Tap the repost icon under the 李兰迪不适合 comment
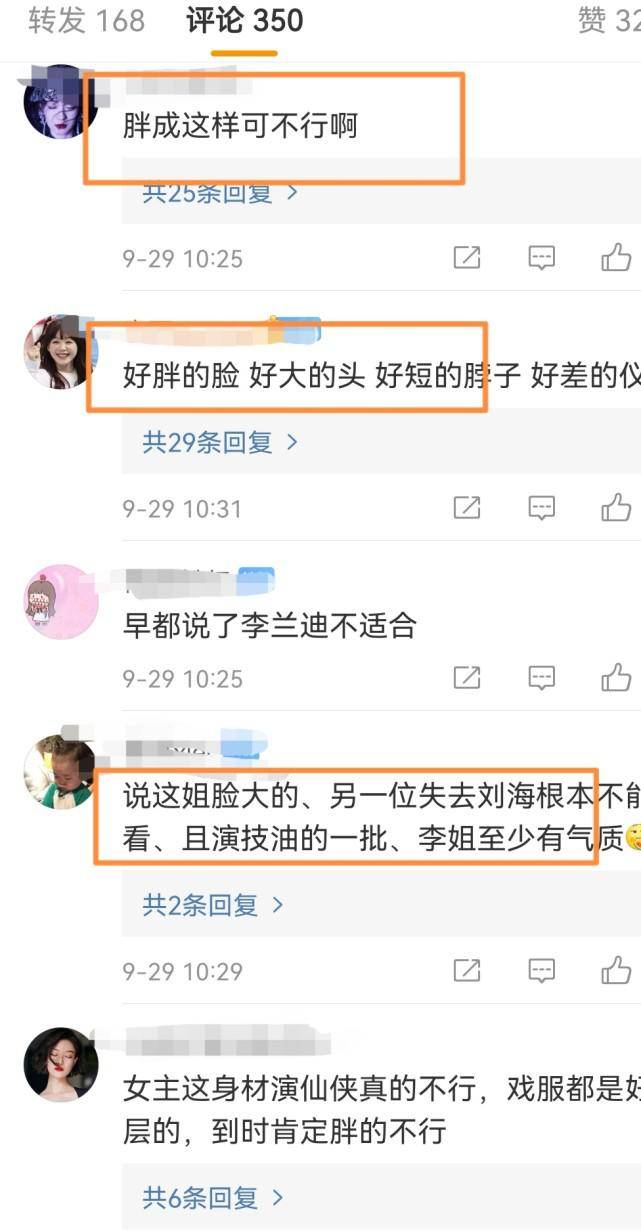641x1231 pixels. point(467,678)
